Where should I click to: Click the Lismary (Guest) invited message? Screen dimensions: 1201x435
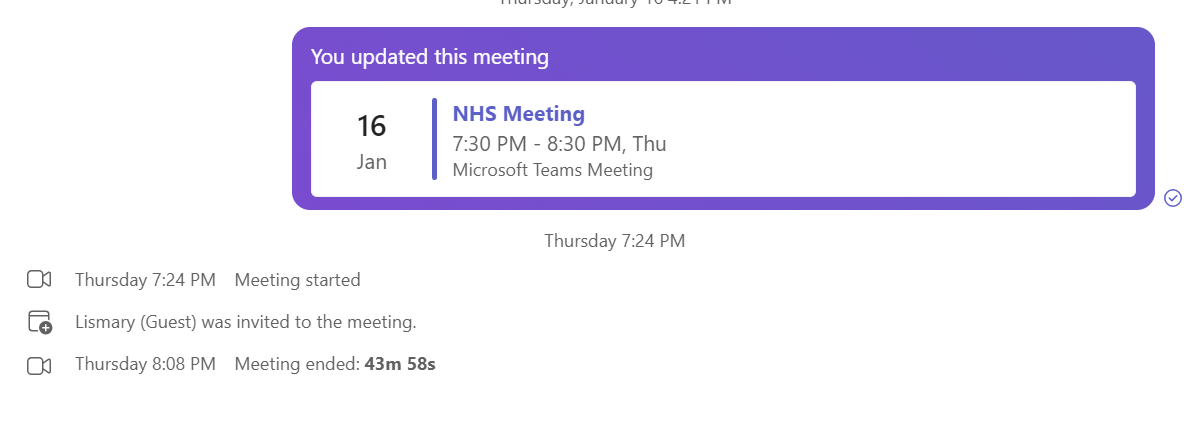pos(245,322)
